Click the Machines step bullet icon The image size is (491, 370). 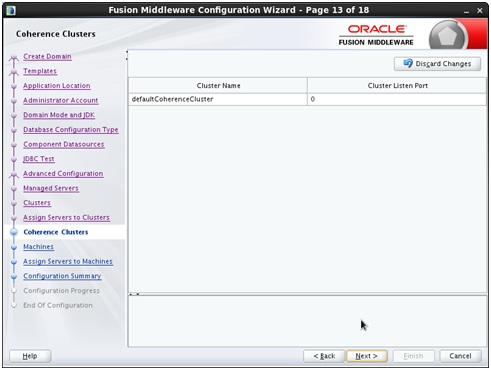click(x=14, y=247)
